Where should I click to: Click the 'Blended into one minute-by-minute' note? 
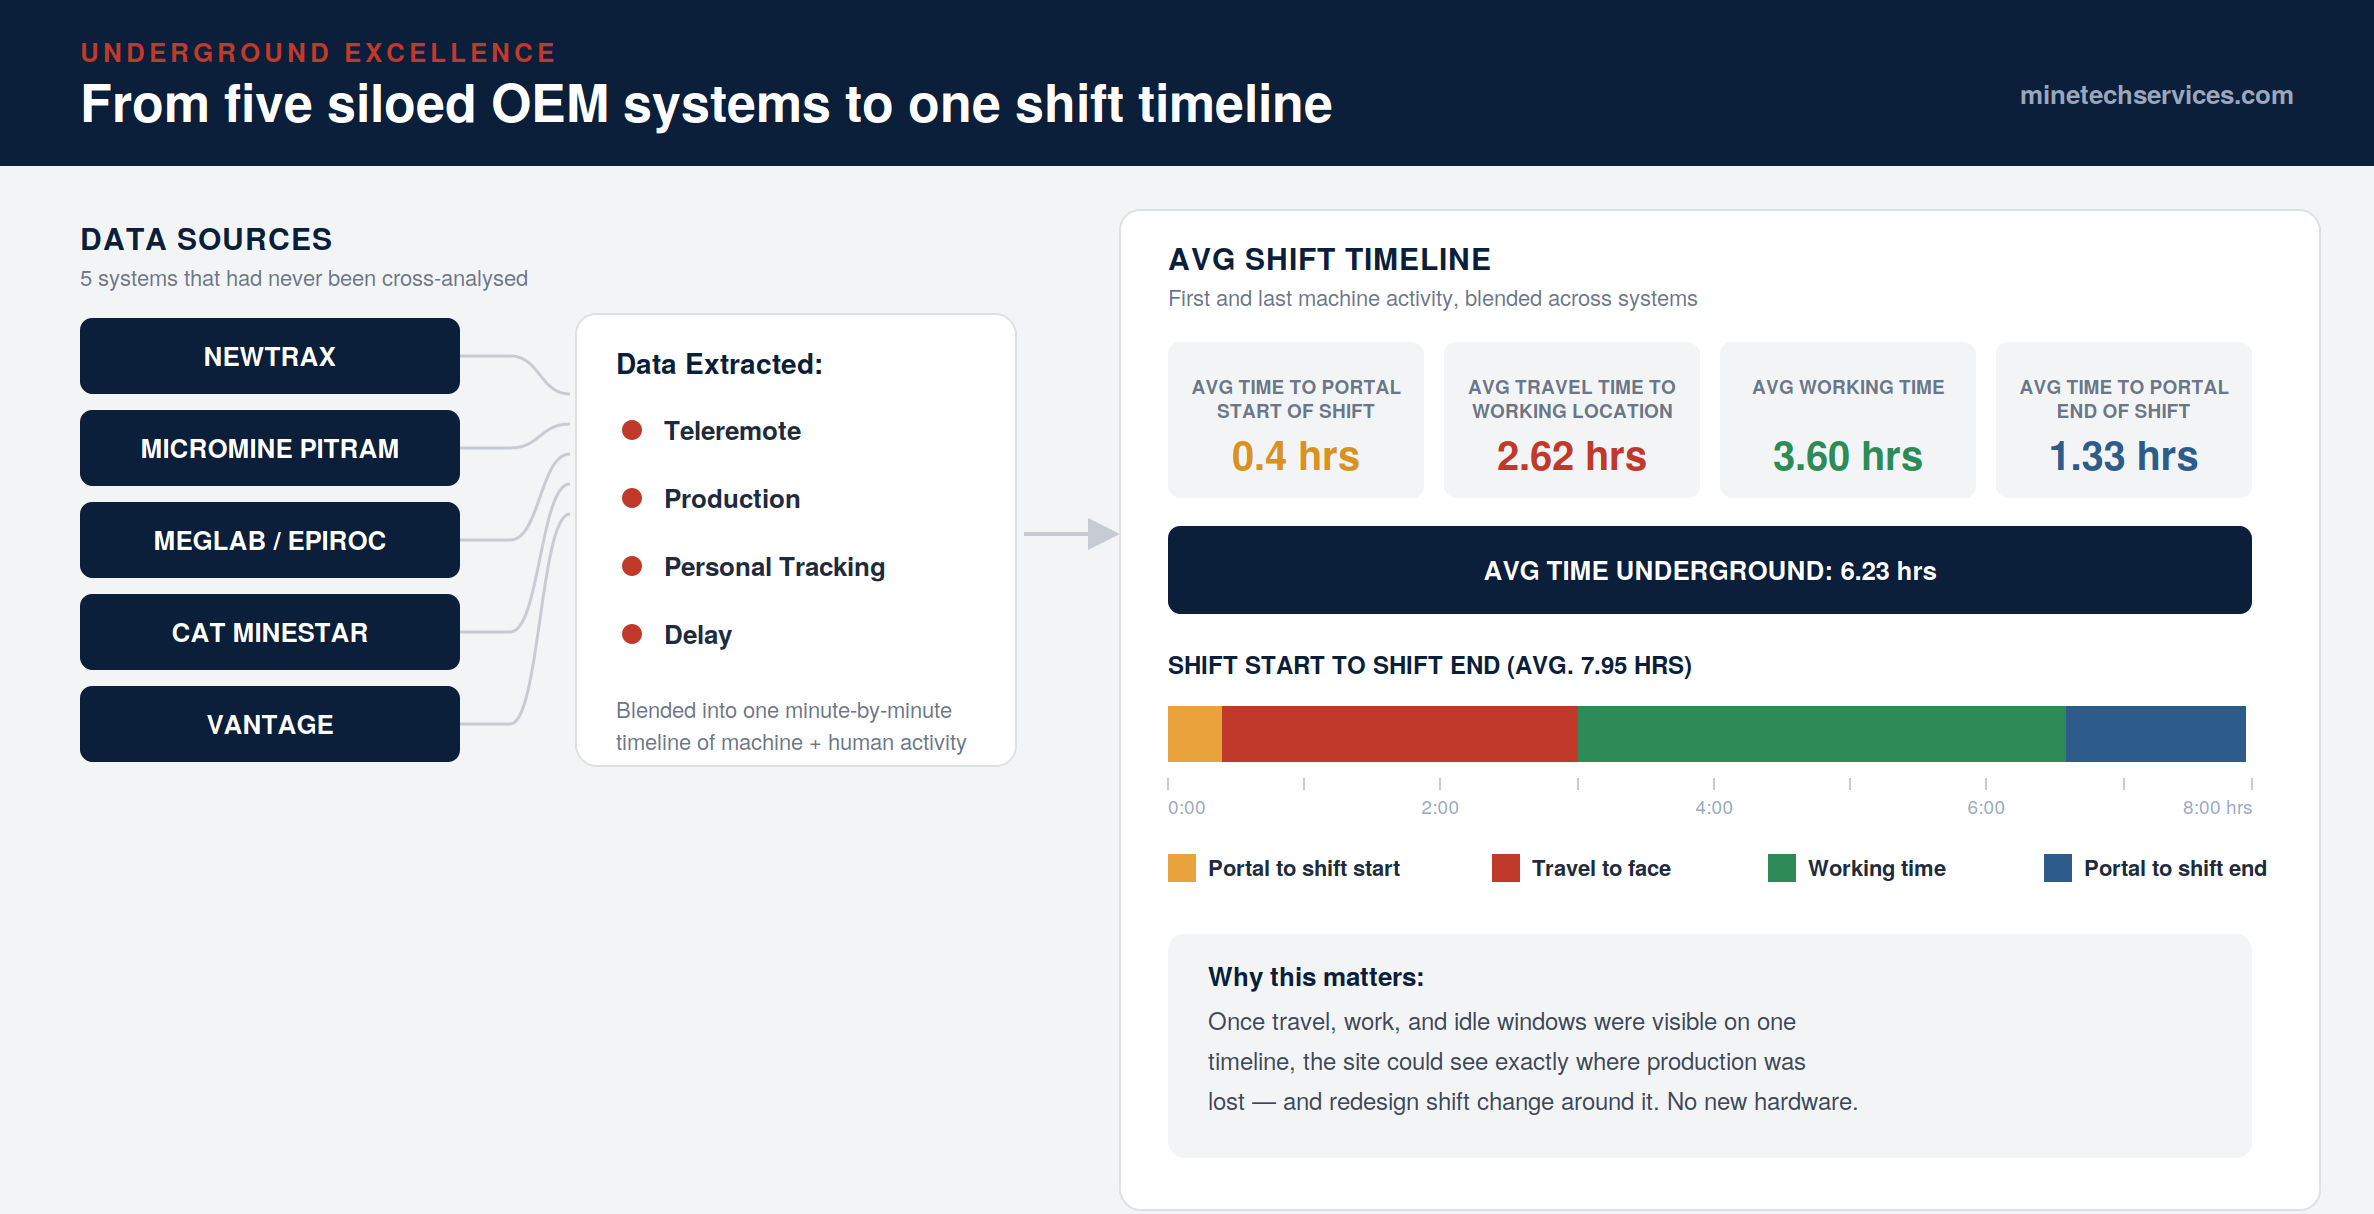point(791,726)
